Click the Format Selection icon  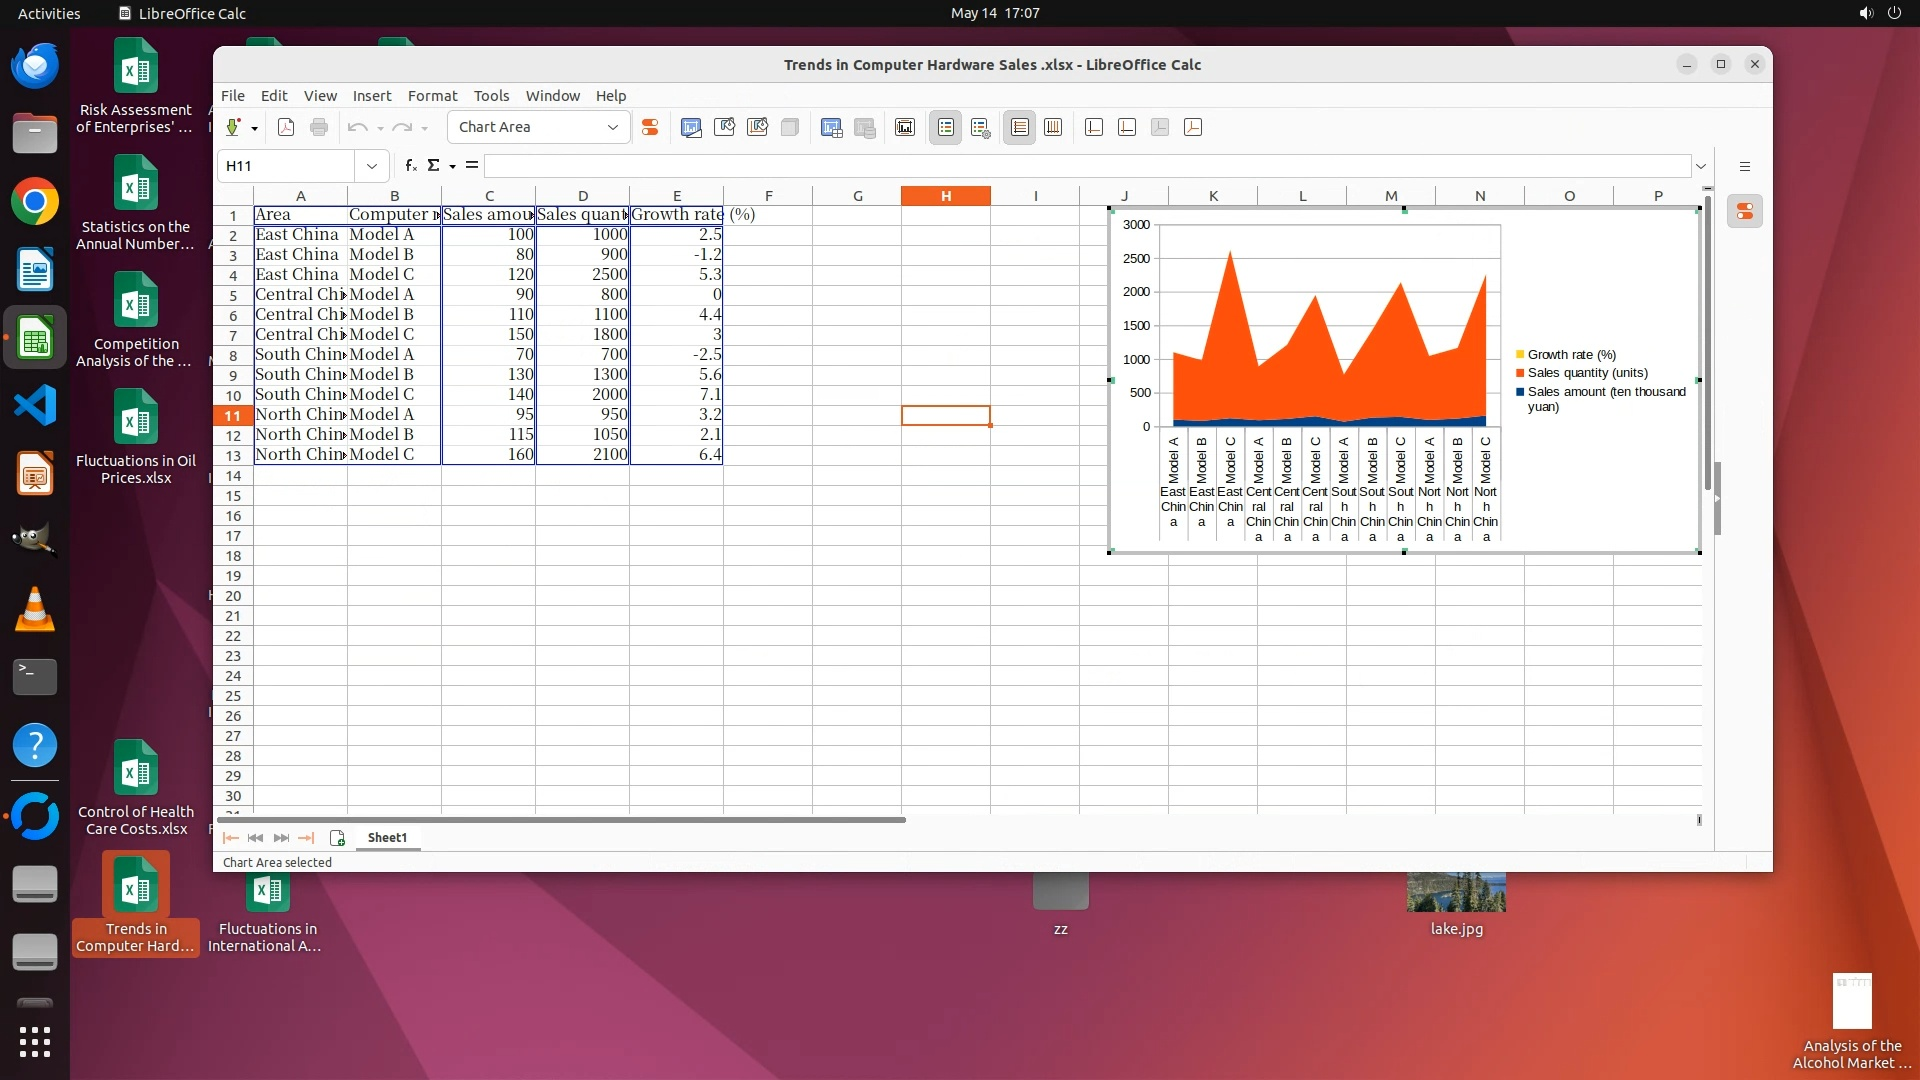coord(650,127)
